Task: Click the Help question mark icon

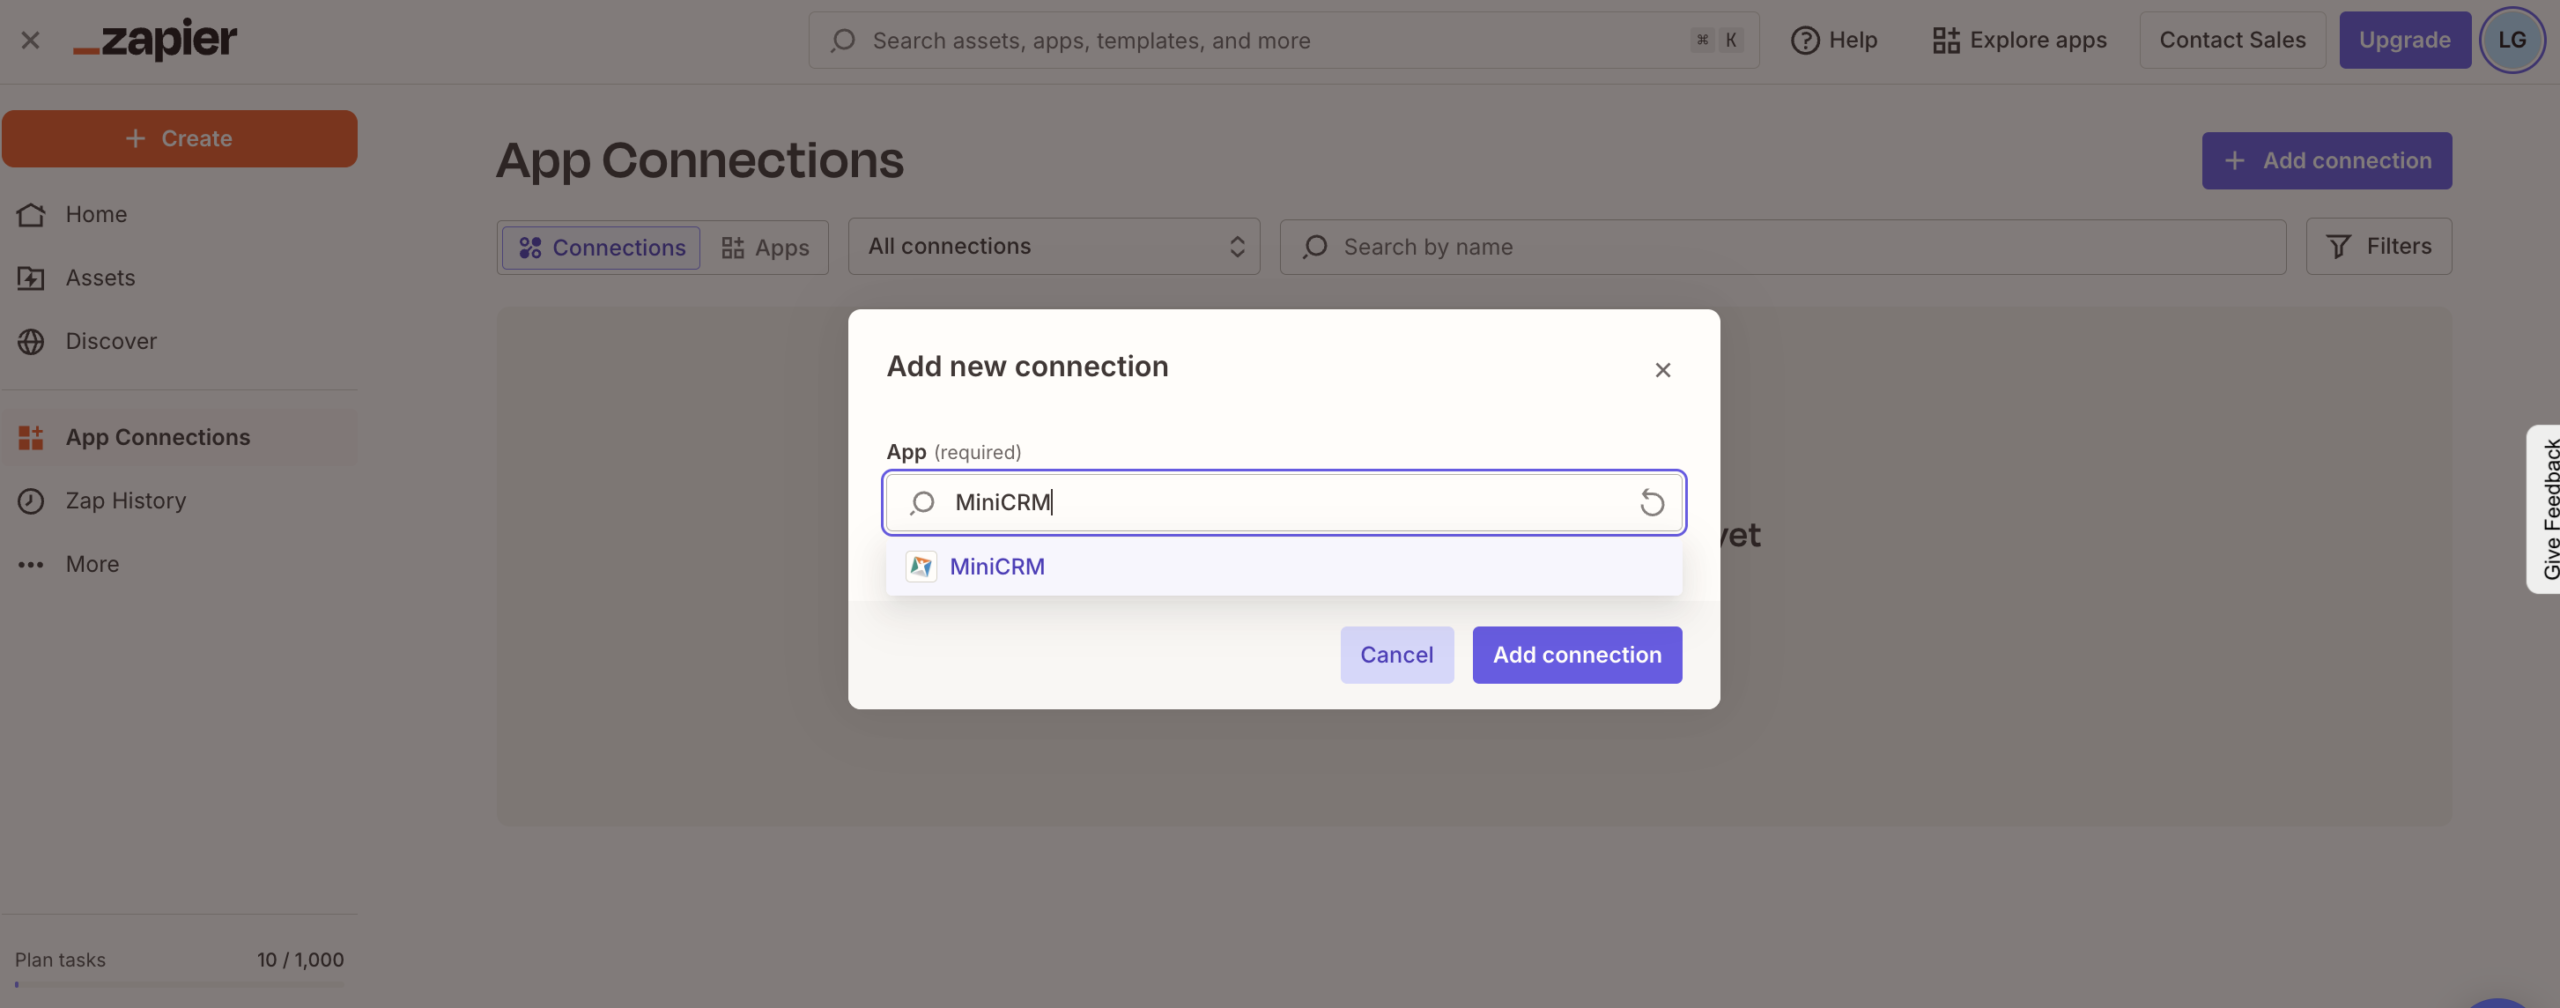Action: (x=1804, y=40)
